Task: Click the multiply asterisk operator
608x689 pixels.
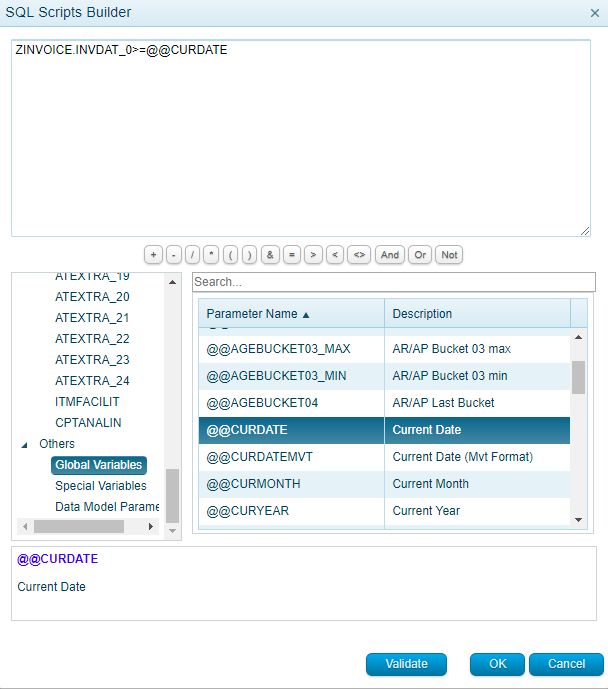Action: [x=211, y=255]
